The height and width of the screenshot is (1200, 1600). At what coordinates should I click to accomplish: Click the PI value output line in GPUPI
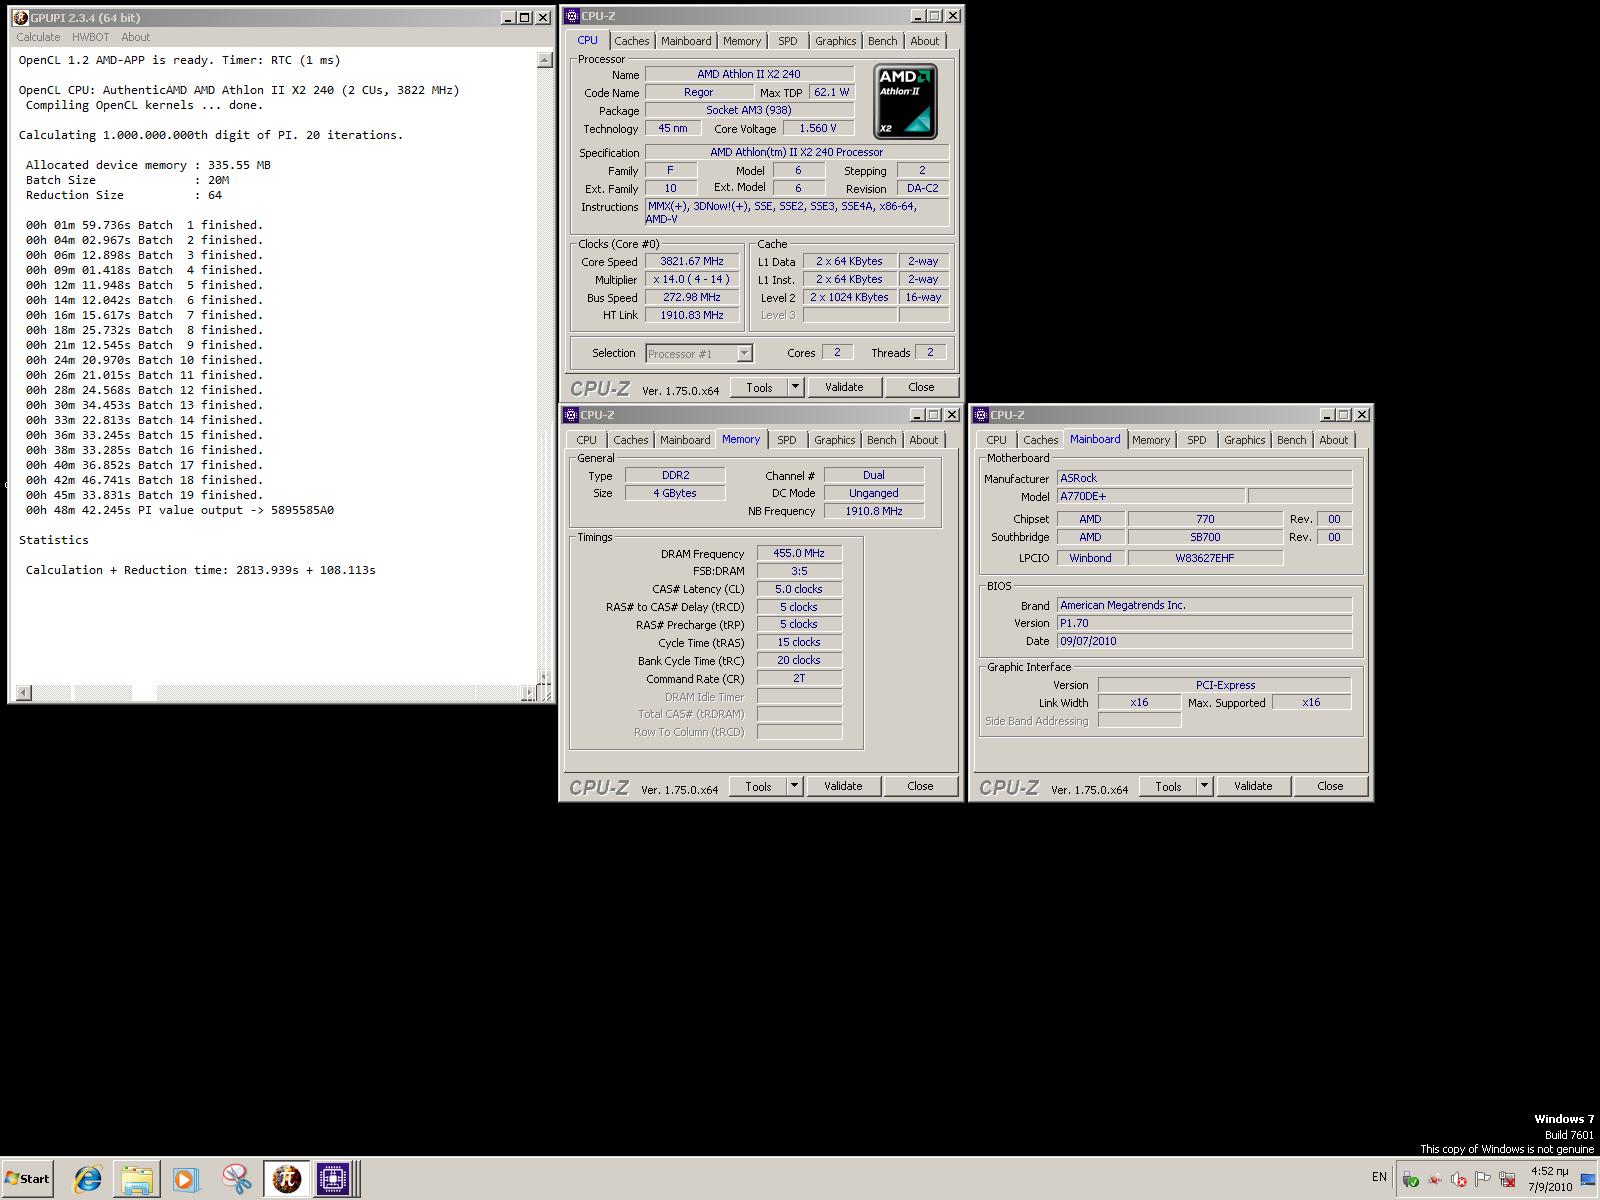(180, 510)
